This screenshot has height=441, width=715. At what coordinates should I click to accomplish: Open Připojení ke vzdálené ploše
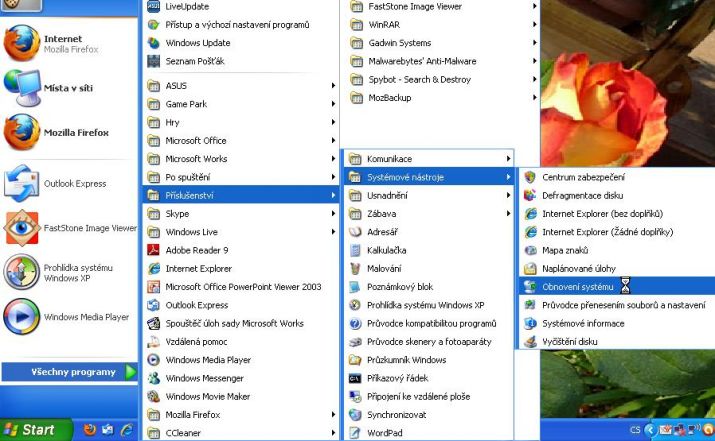pyautogui.click(x=429, y=396)
